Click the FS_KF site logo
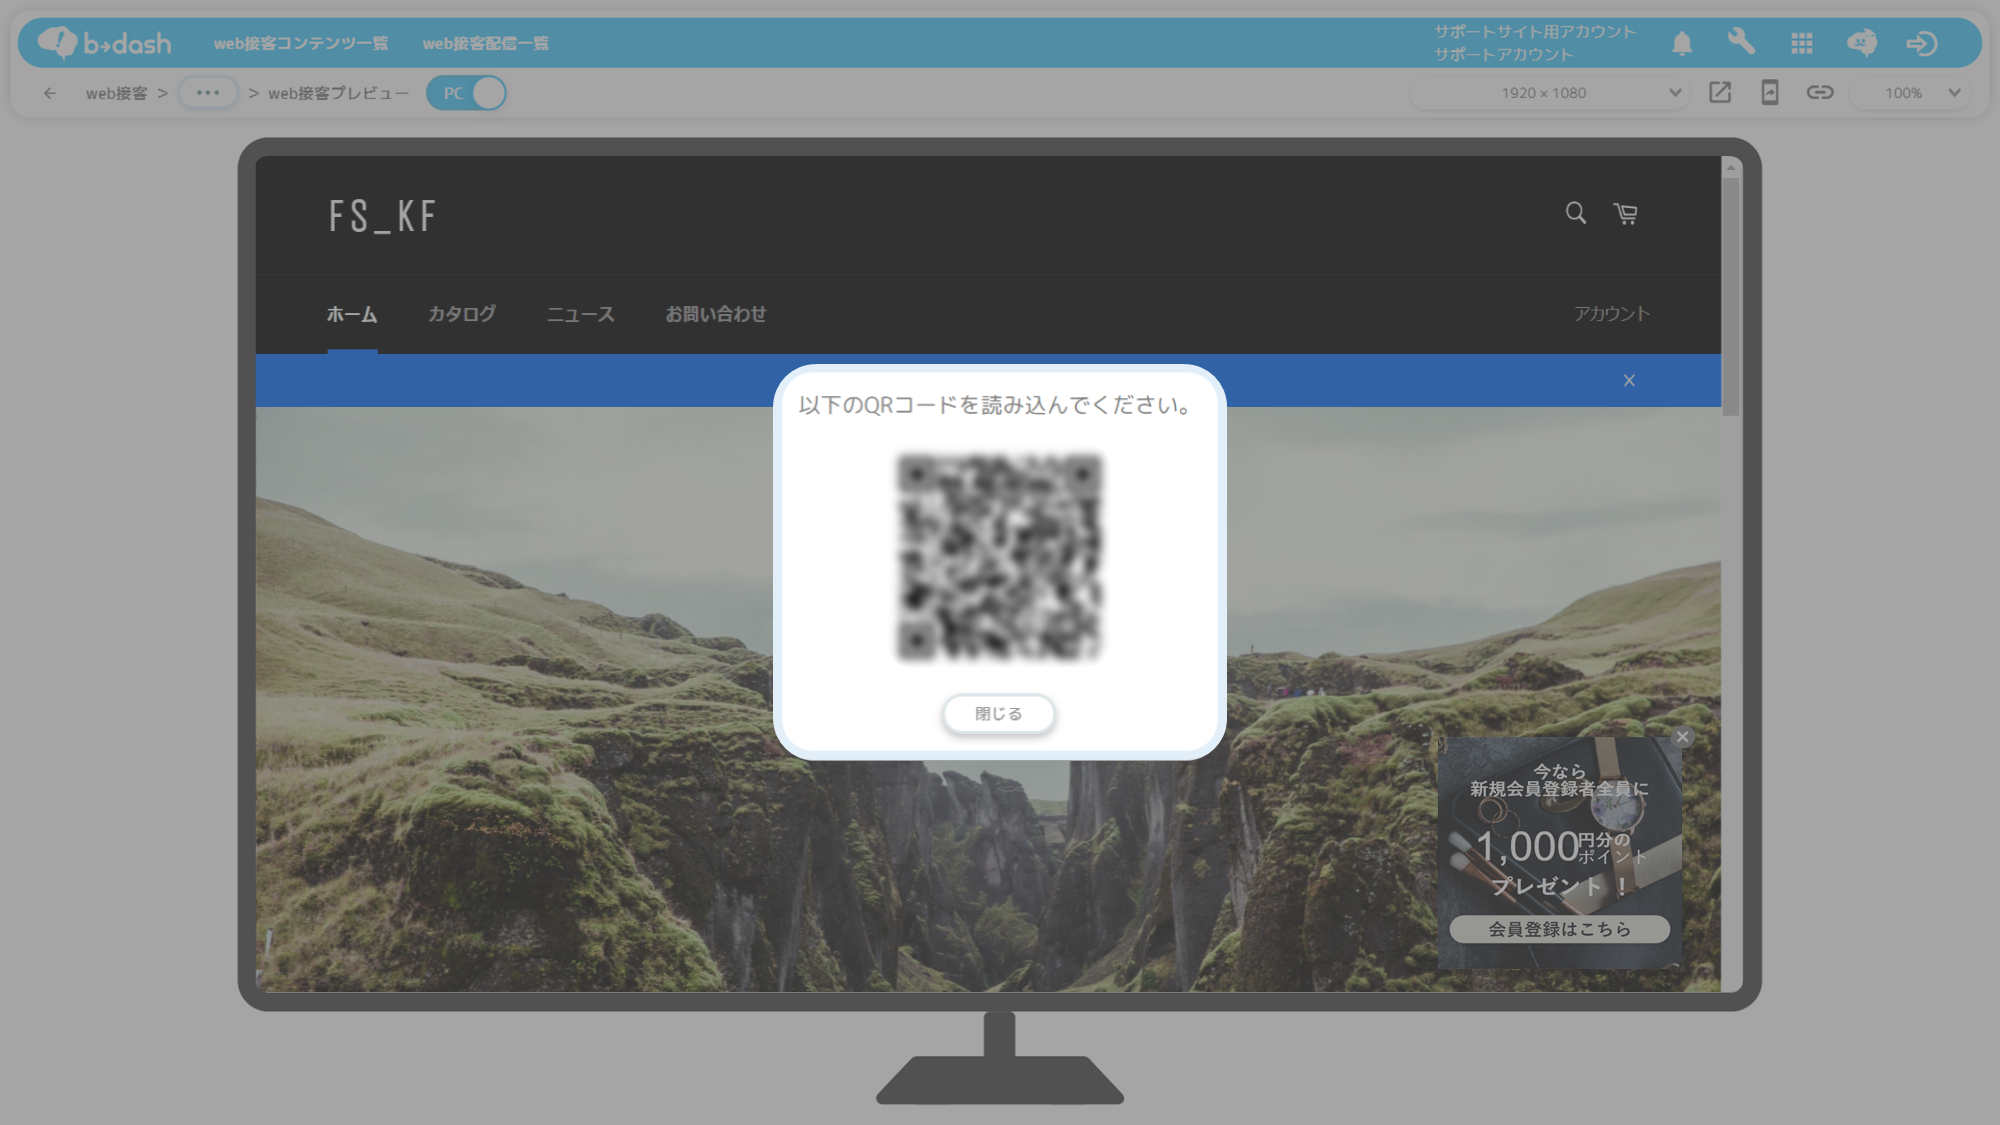The width and height of the screenshot is (2000, 1125). click(x=382, y=216)
